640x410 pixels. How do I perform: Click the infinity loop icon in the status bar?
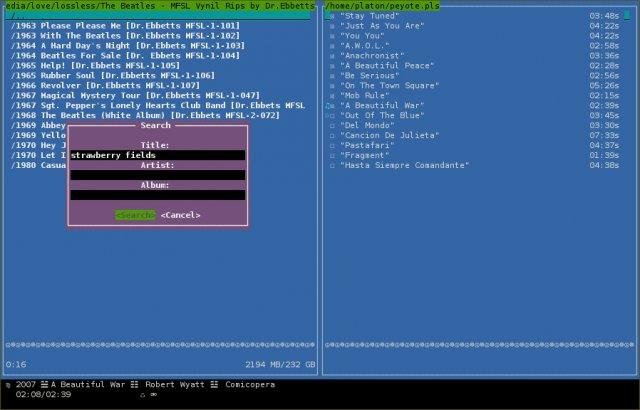[154, 395]
